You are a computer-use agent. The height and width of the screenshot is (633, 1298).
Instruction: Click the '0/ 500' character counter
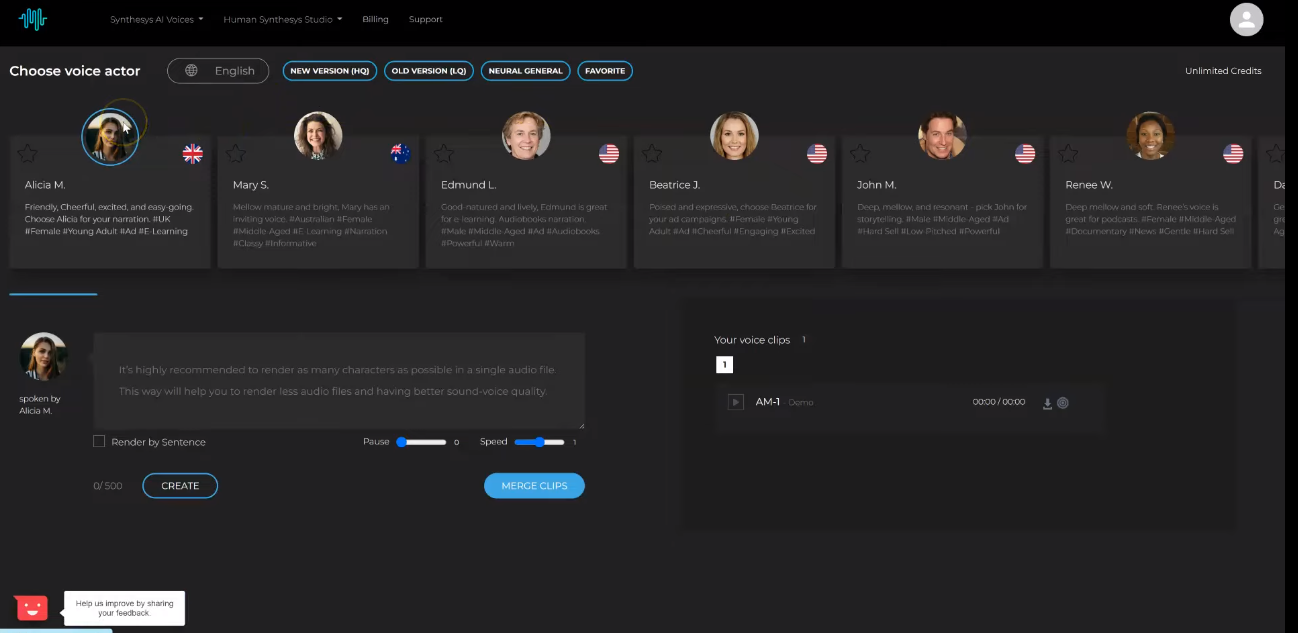point(107,486)
